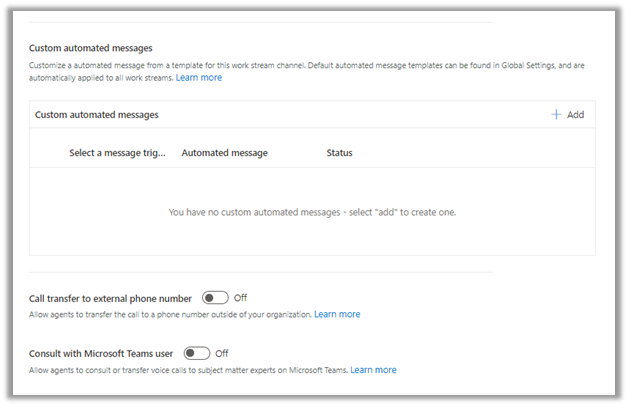Screen dimensions: 628x406
Task: Click the no custom automated messages notice
Action: click(312, 212)
